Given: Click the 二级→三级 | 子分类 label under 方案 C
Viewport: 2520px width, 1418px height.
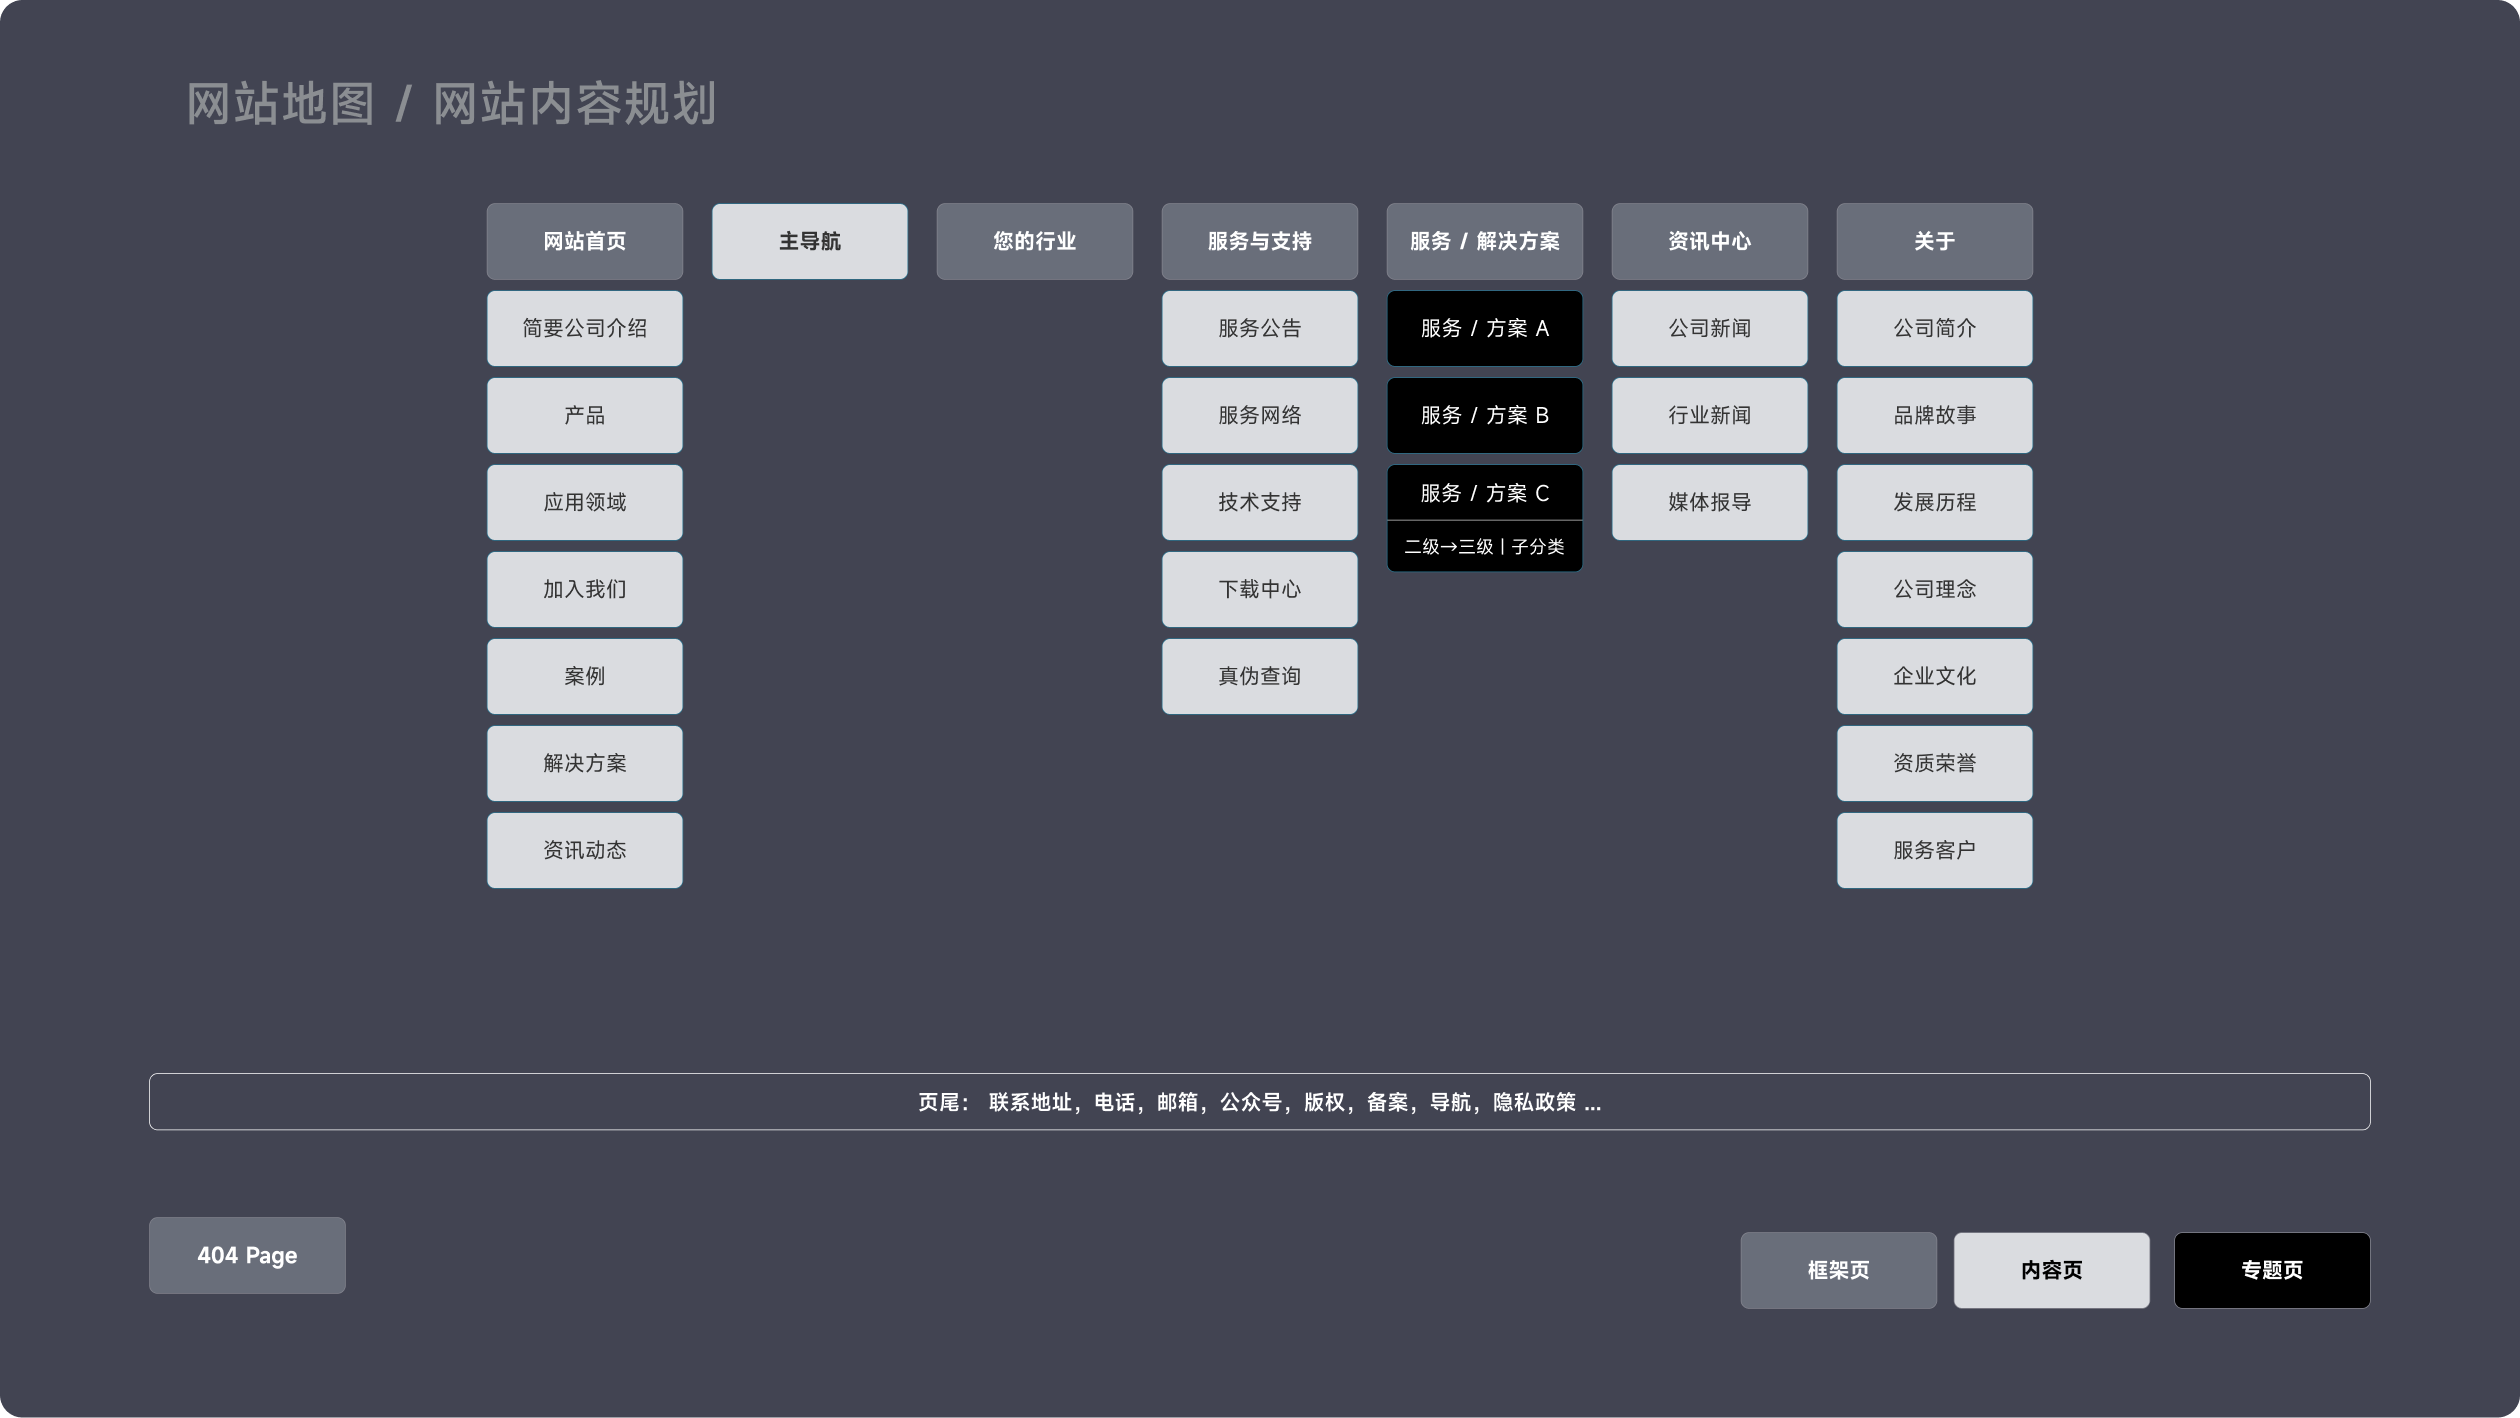Looking at the screenshot, I should pos(1484,547).
